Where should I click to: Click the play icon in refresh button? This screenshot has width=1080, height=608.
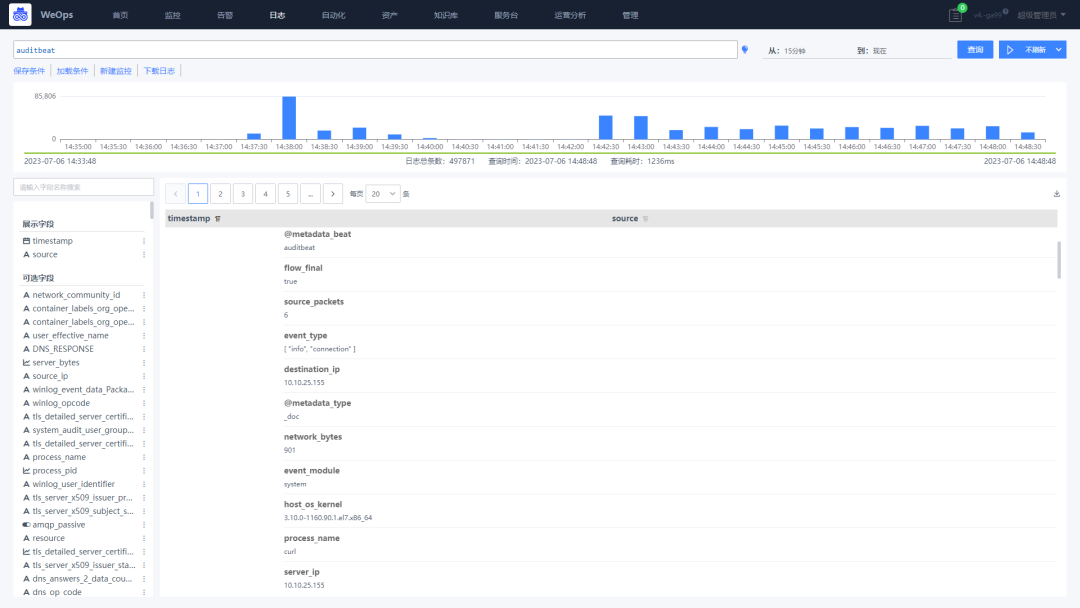click(1010, 50)
